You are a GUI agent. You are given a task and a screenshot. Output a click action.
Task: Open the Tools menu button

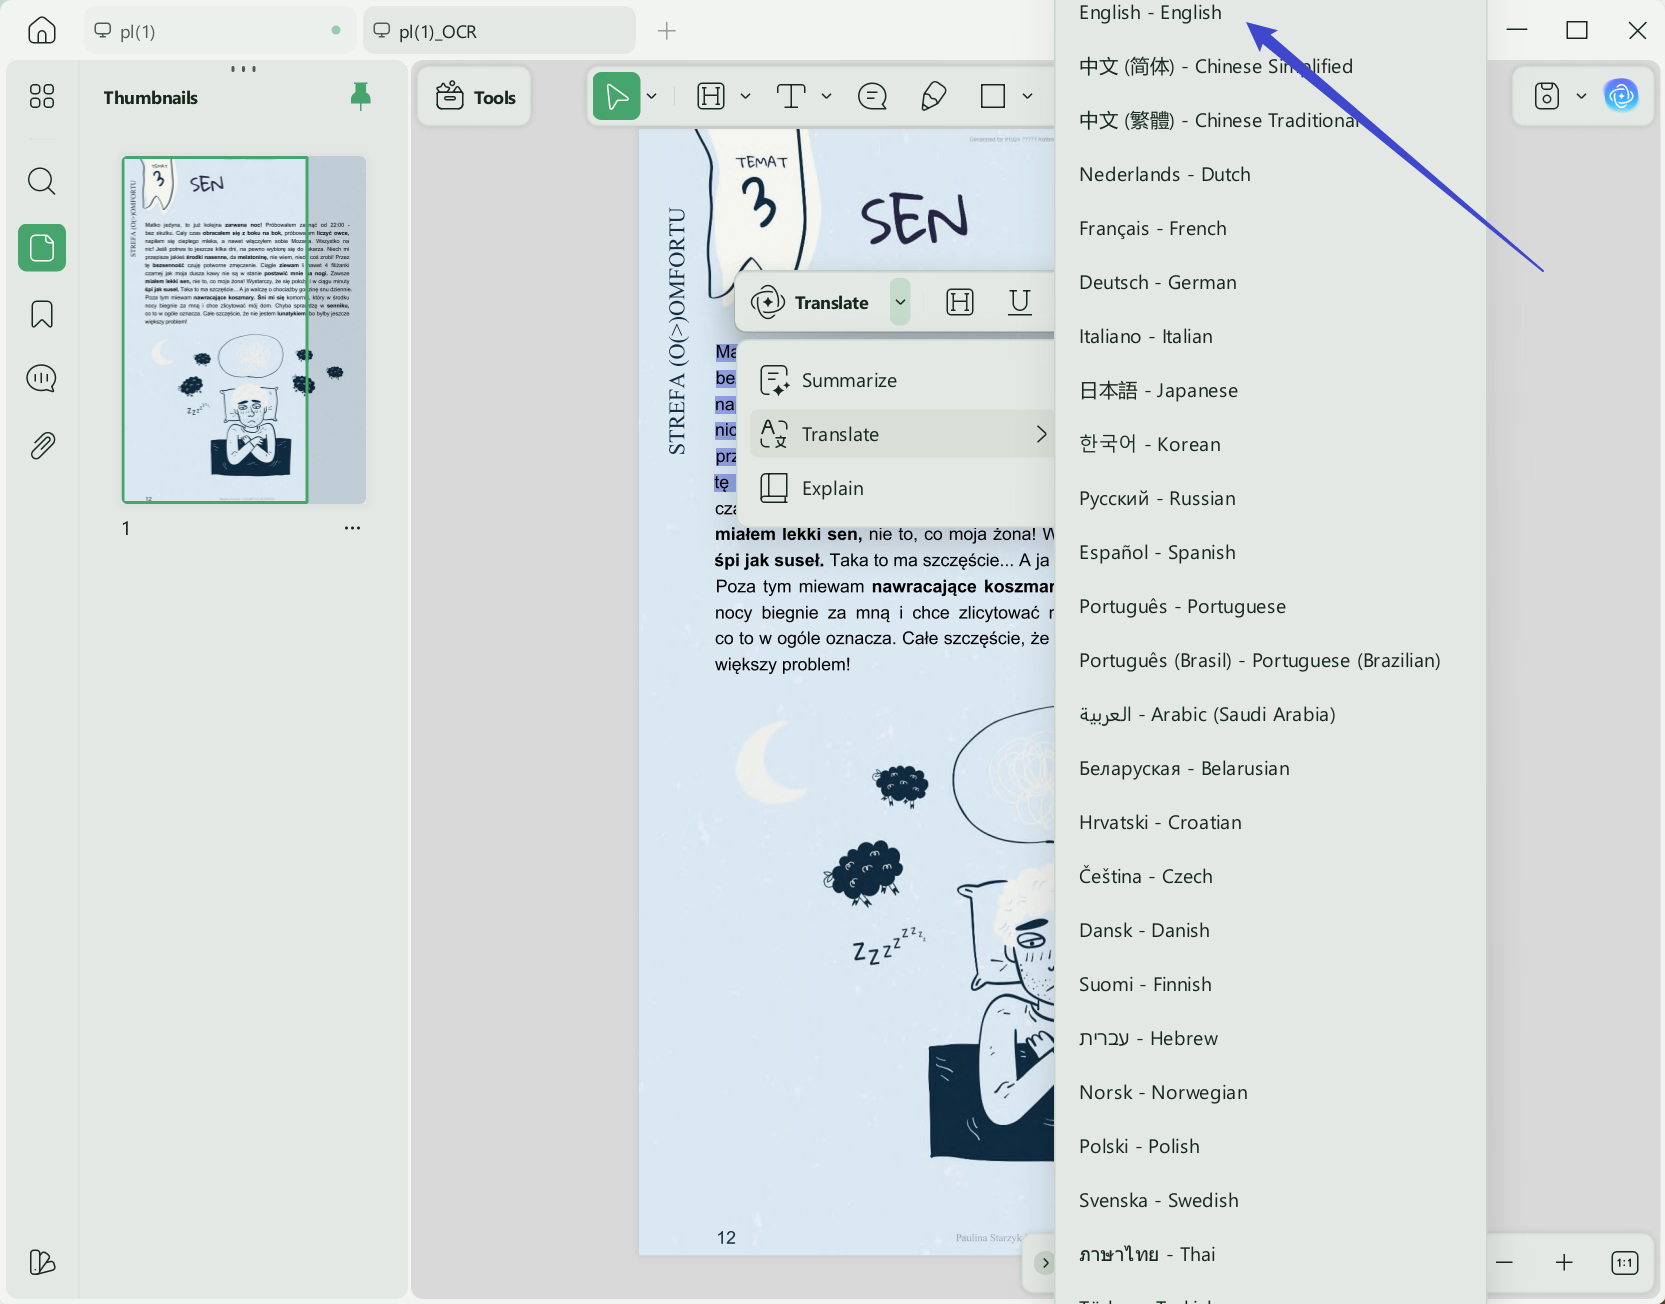coord(475,97)
